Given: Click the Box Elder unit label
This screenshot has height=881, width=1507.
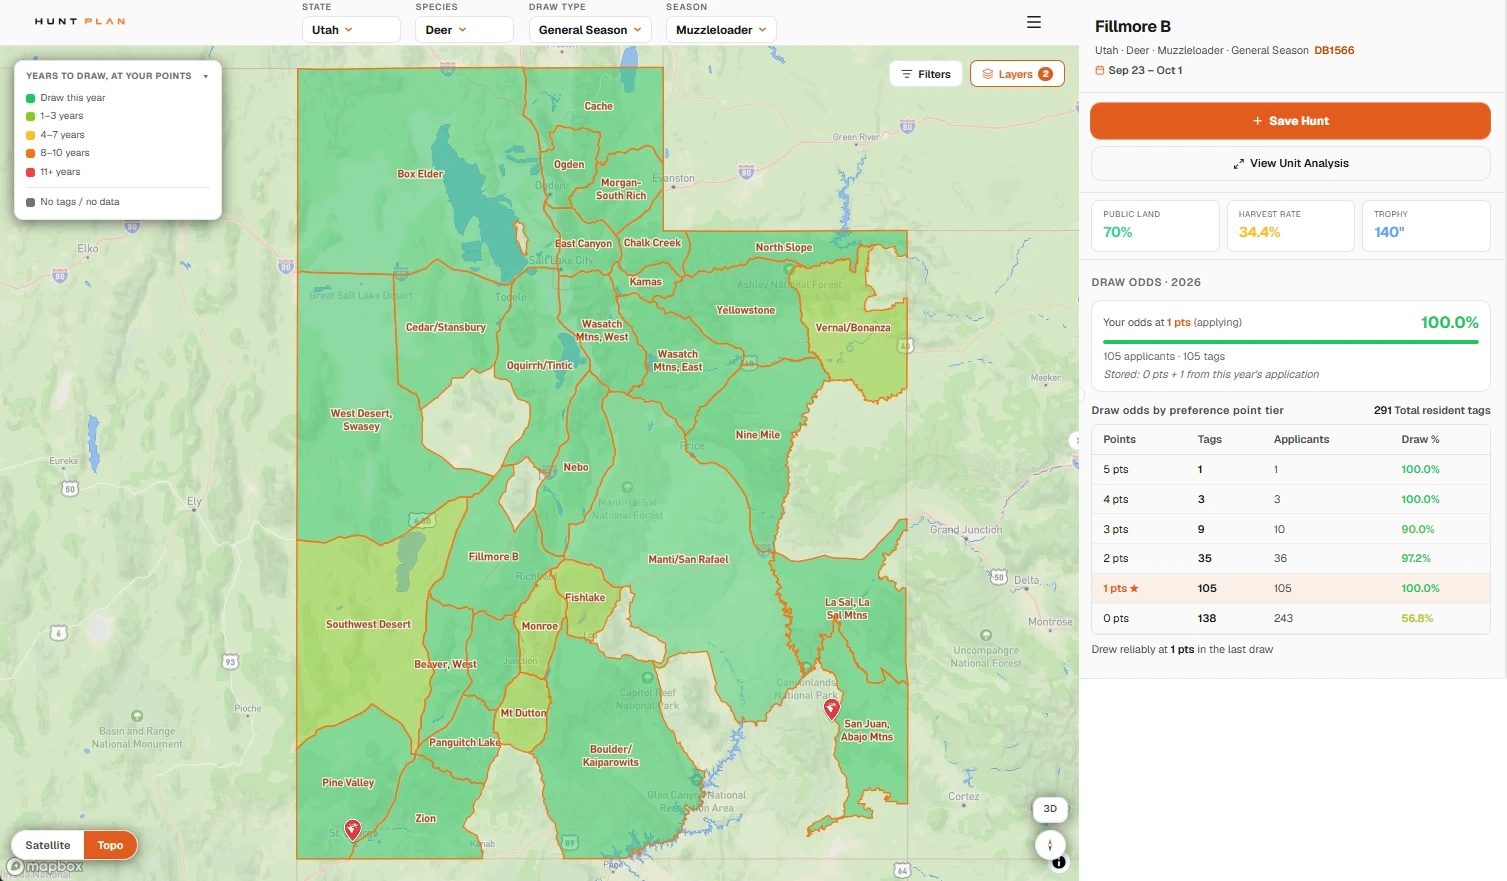Looking at the screenshot, I should click(x=420, y=174).
